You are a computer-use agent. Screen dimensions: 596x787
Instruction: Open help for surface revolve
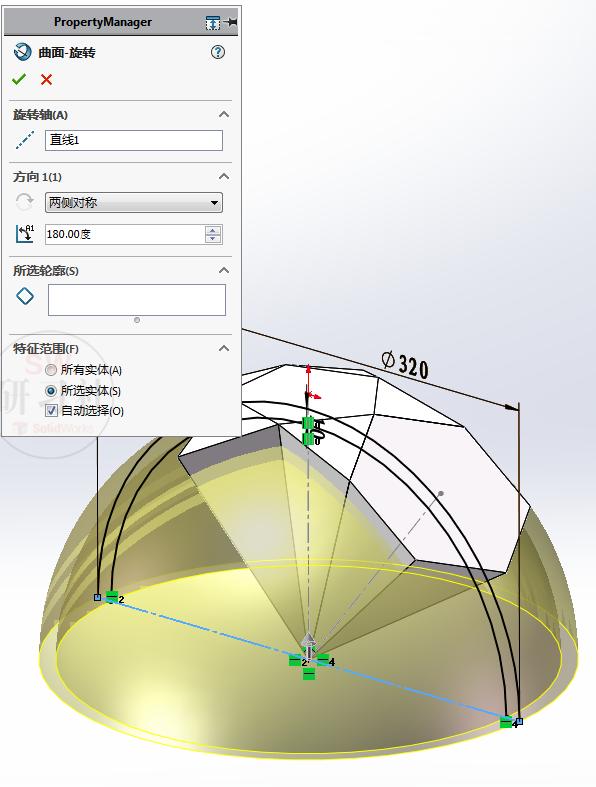218,52
